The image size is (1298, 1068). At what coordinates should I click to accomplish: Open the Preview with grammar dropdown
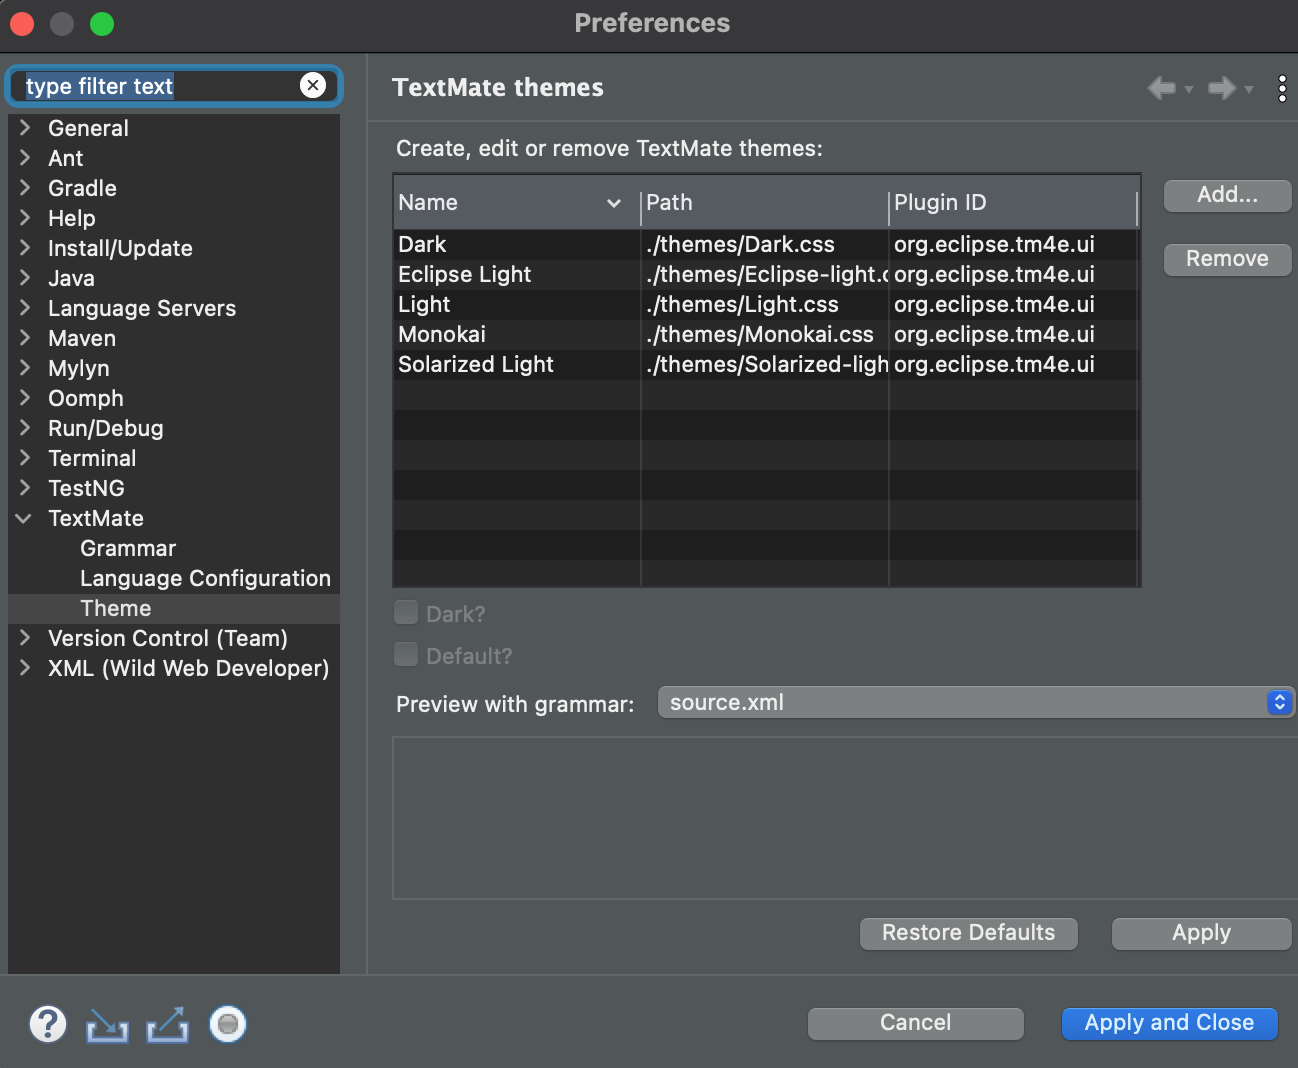click(1277, 702)
